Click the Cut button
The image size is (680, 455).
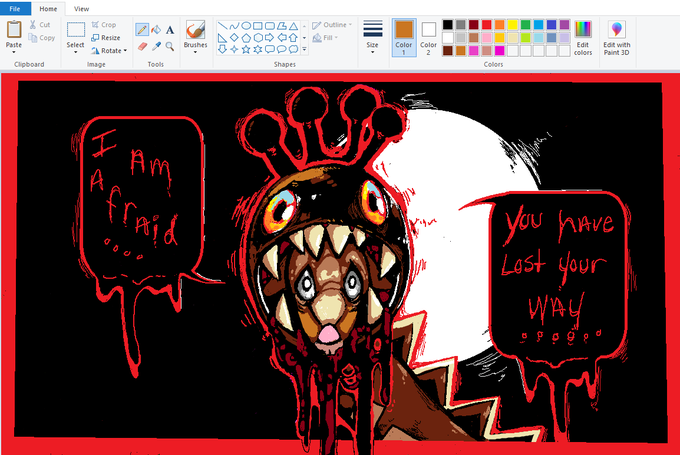click(x=40, y=25)
